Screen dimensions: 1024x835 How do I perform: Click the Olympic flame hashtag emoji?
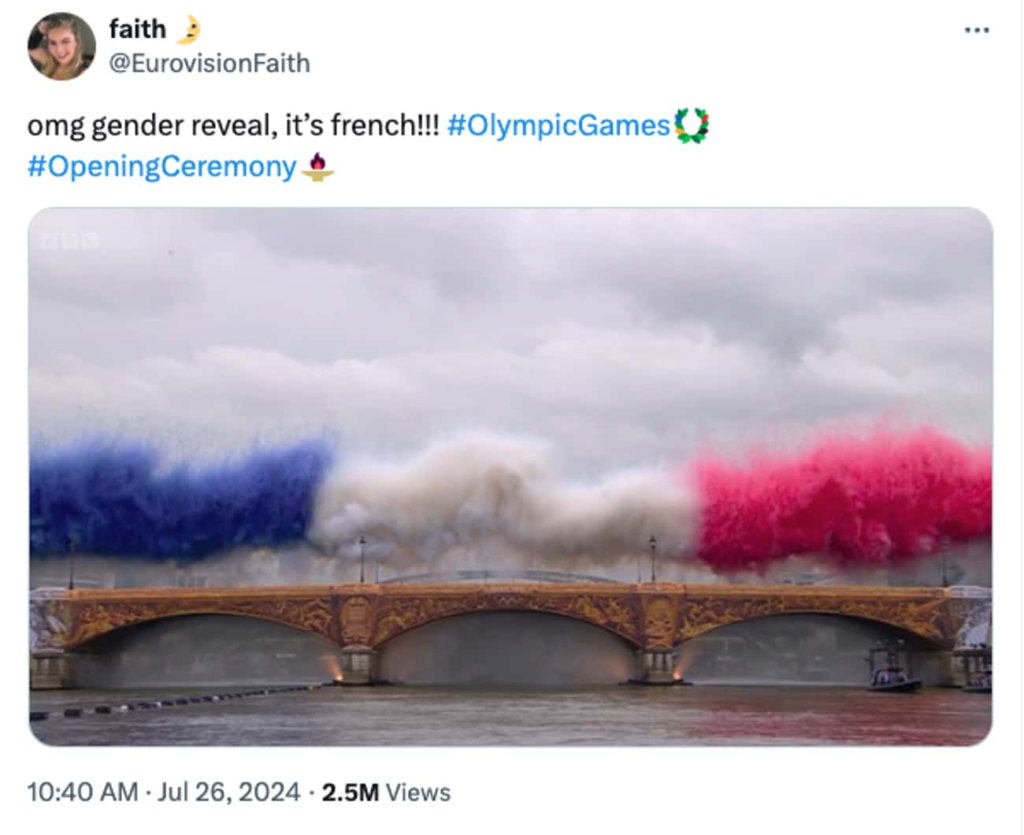[x=318, y=166]
